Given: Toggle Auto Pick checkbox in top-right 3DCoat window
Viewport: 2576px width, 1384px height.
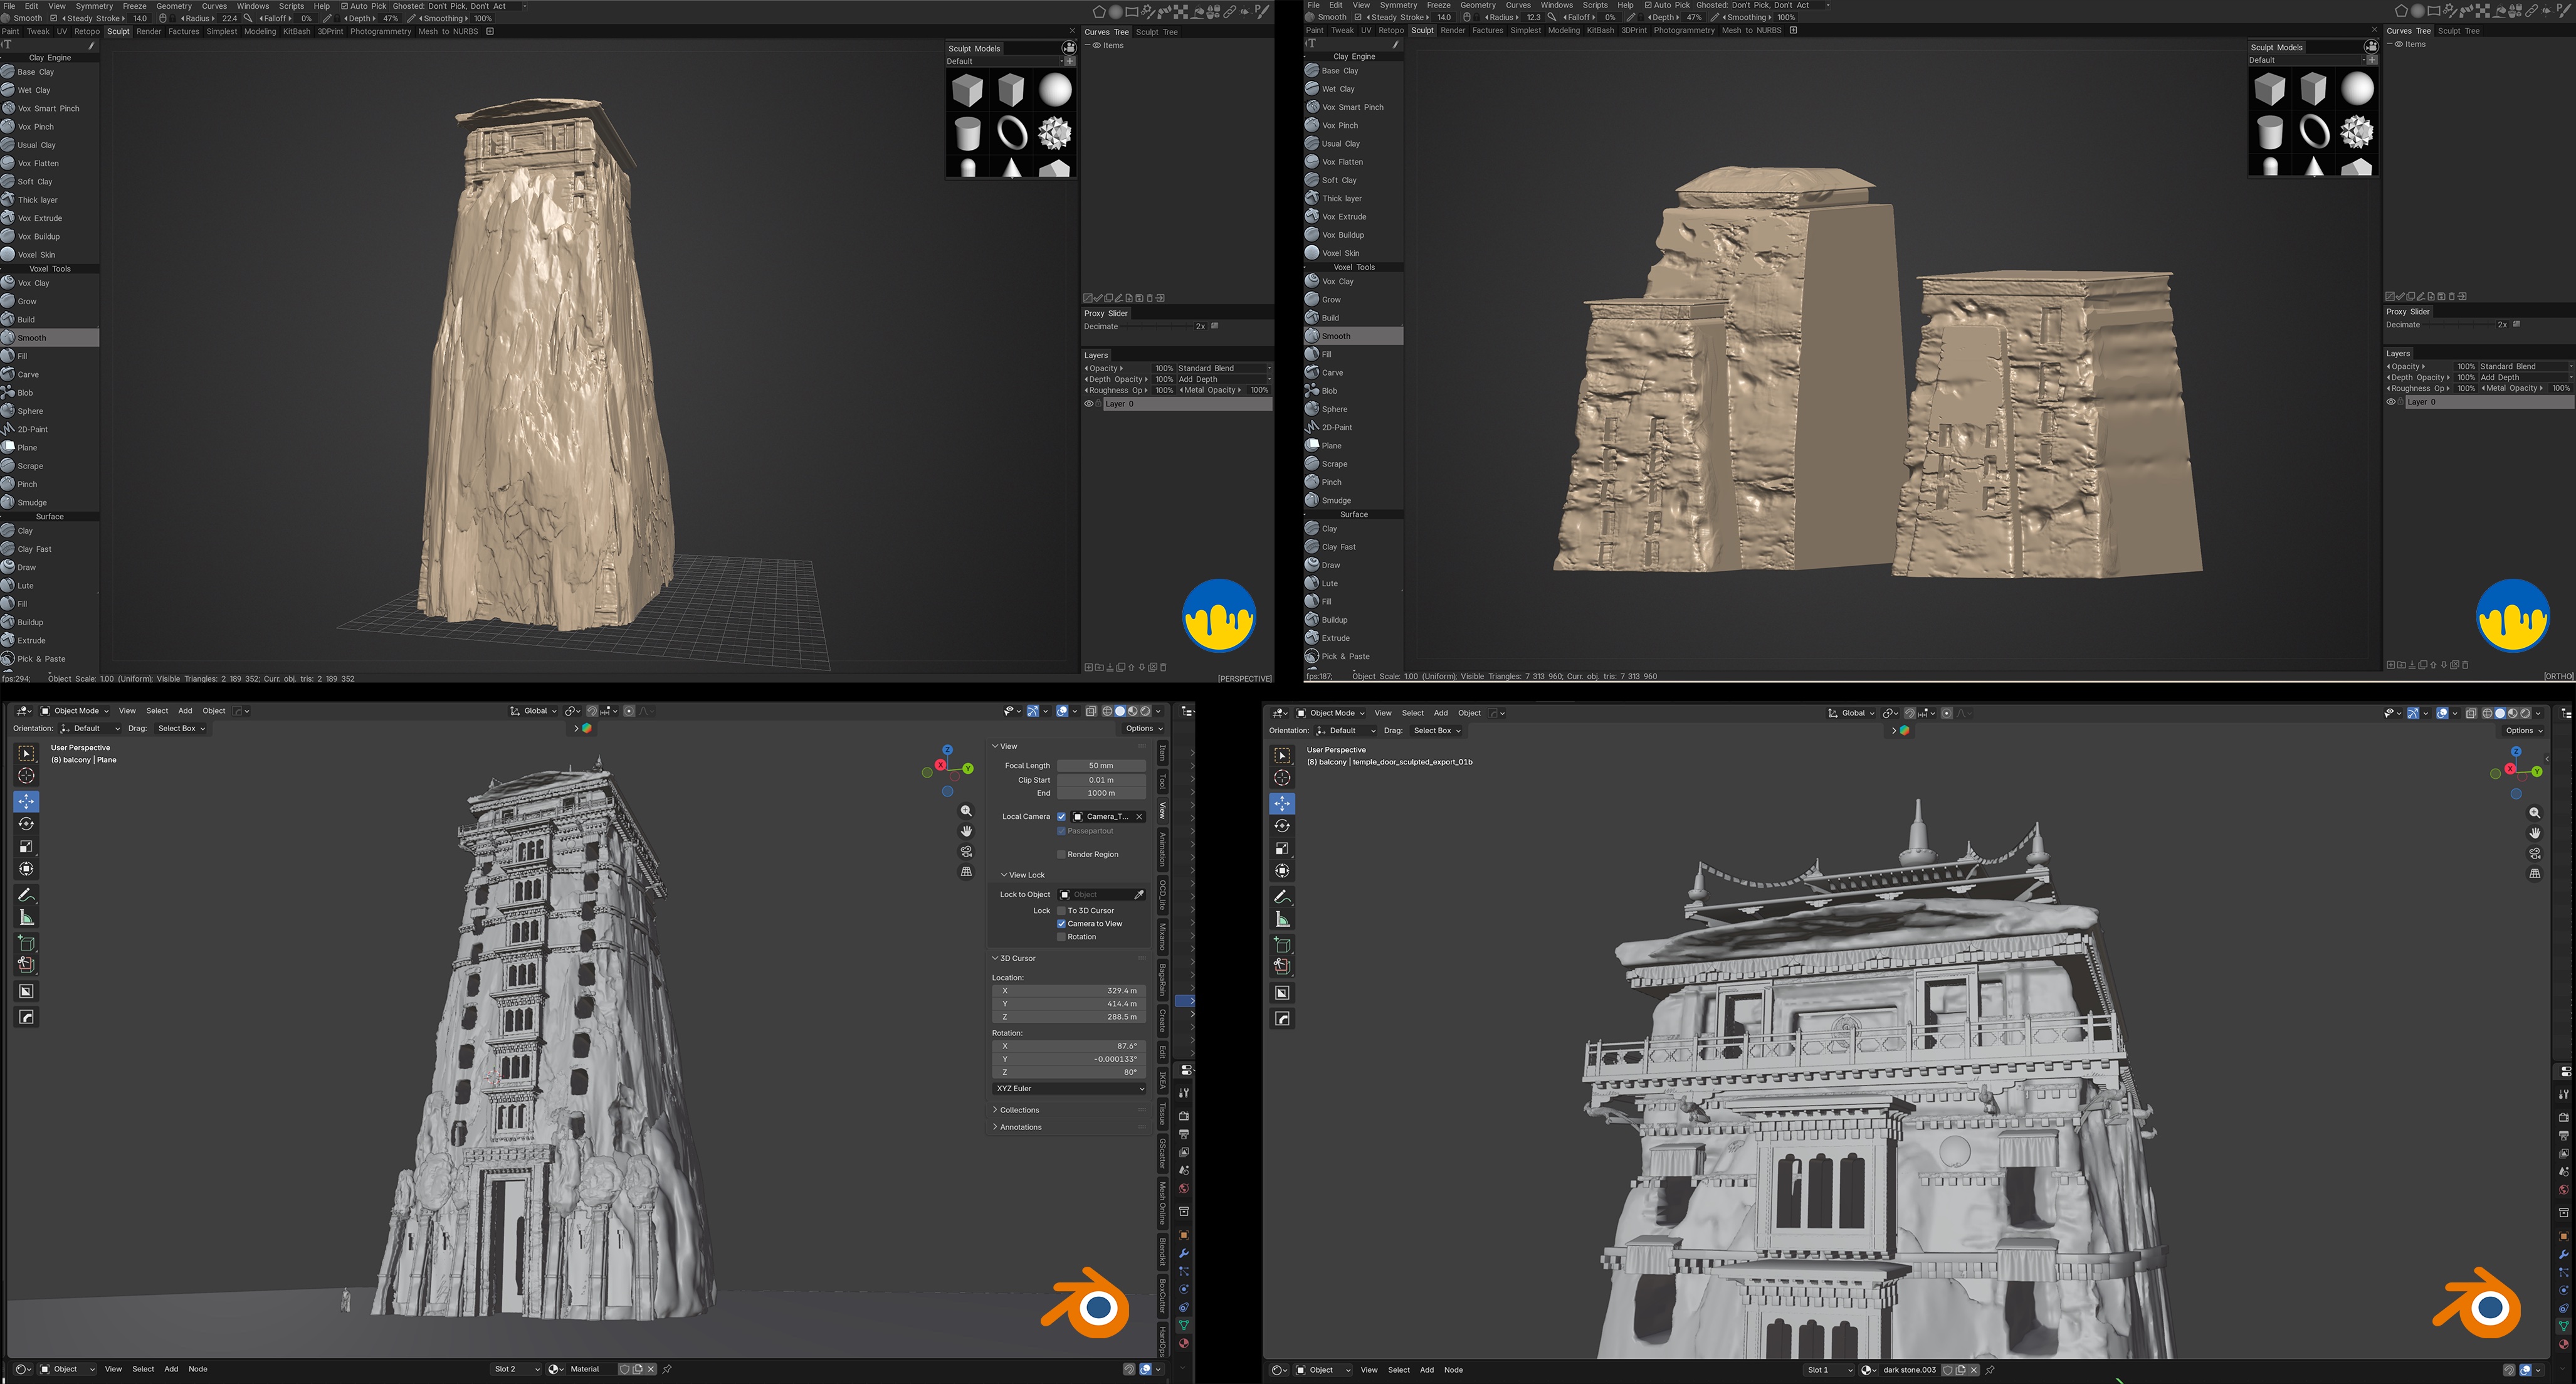Looking at the screenshot, I should tap(1649, 5).
